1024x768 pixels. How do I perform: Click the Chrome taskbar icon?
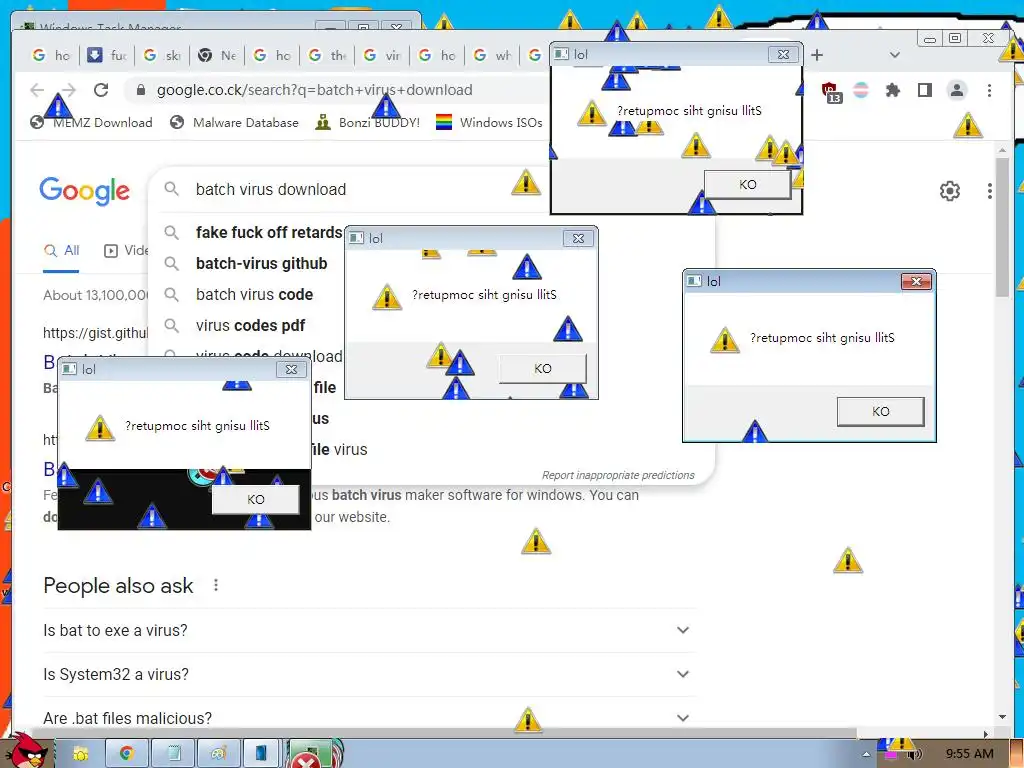click(x=127, y=754)
